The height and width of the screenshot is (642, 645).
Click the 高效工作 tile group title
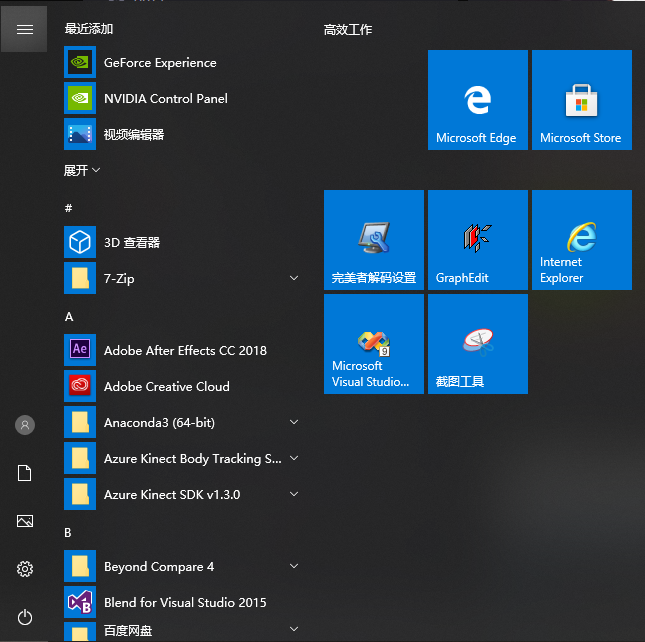pos(348,30)
